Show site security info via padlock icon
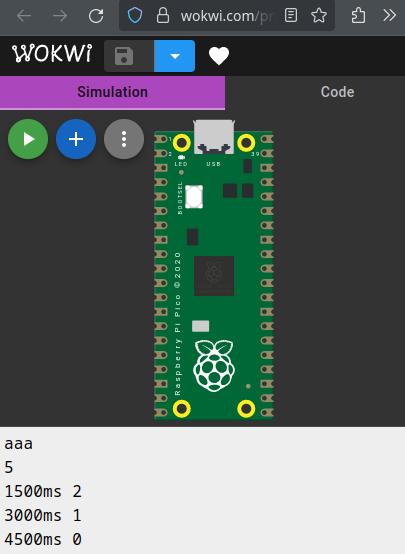The width and height of the screenshot is (405, 554). [163, 16]
